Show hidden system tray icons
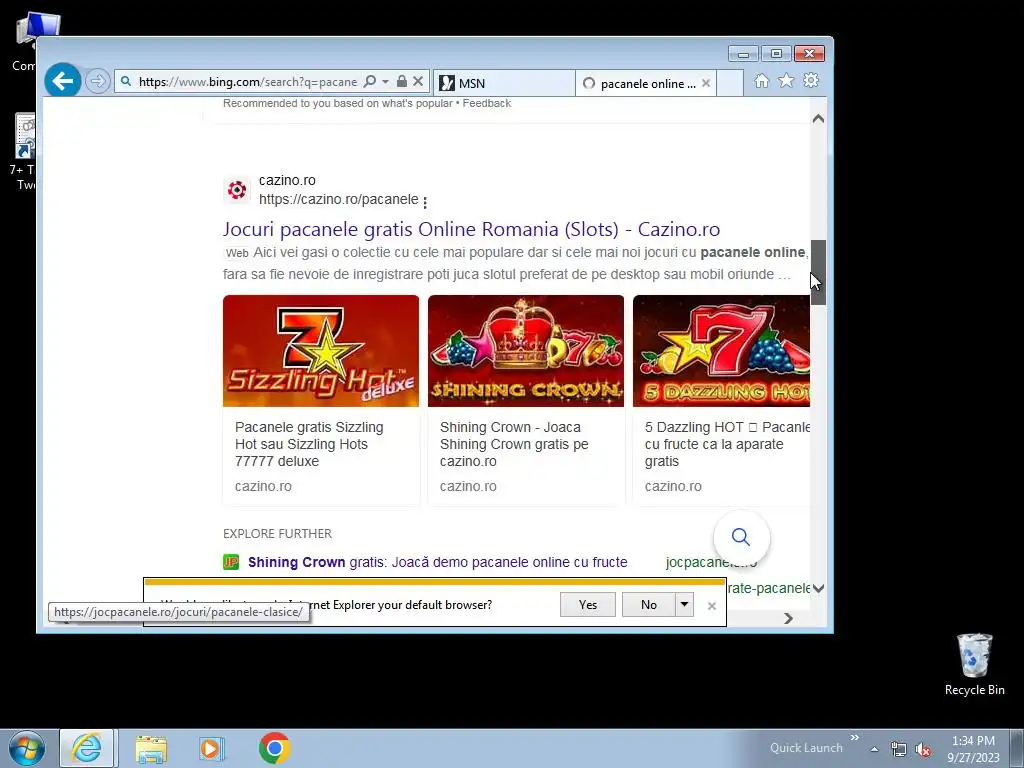1024x768 pixels. [x=874, y=749]
